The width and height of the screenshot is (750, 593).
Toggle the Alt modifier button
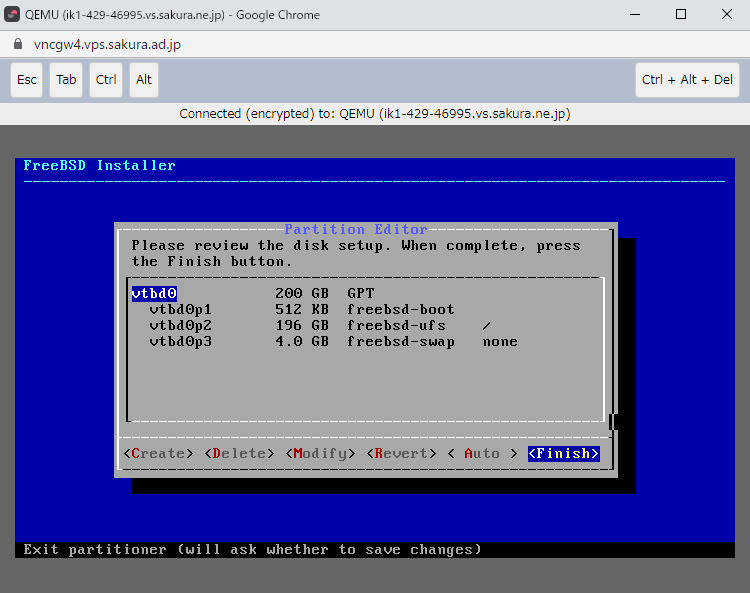tap(143, 80)
